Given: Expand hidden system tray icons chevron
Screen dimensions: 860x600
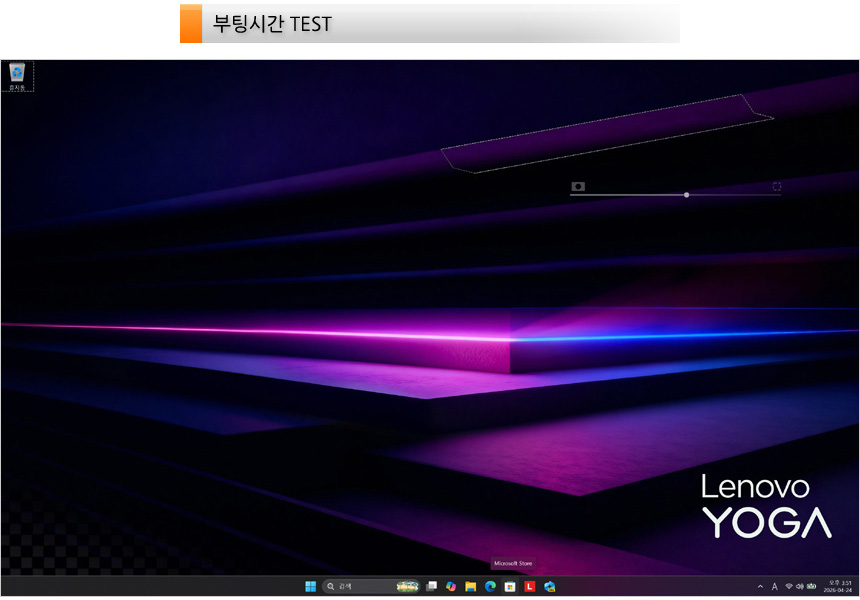Looking at the screenshot, I should pos(760,586).
